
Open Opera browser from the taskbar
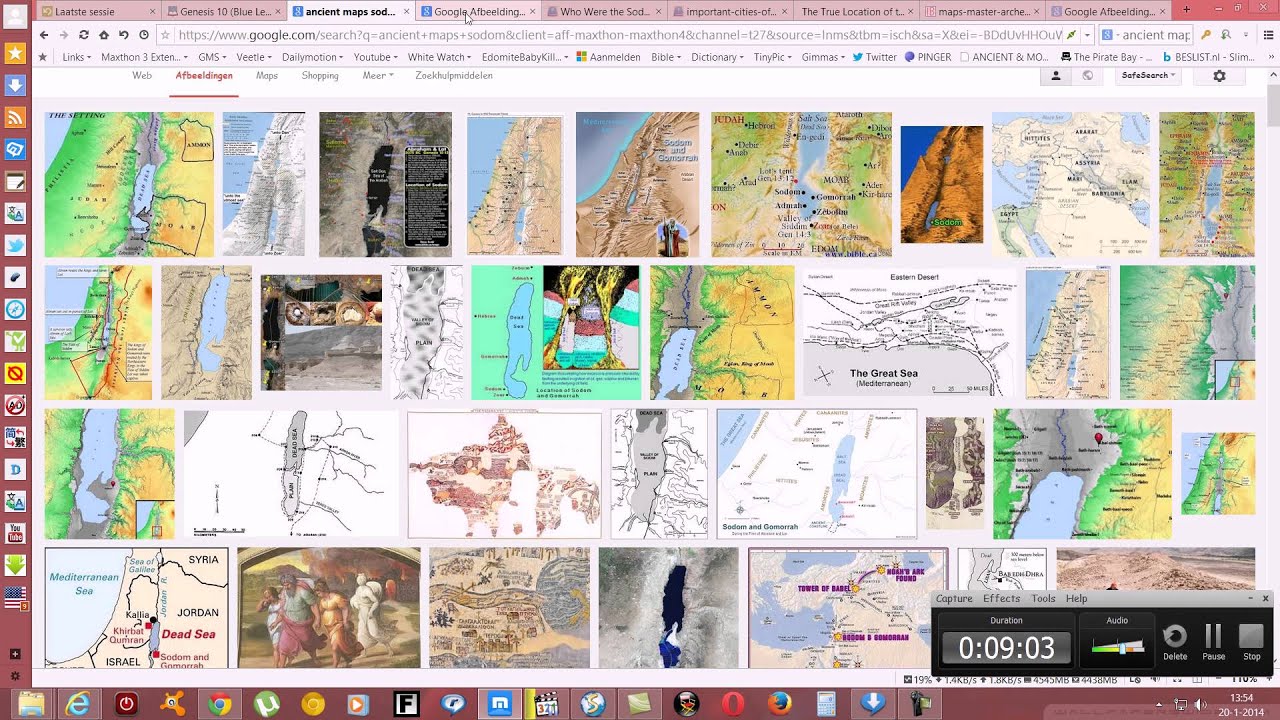[732, 704]
